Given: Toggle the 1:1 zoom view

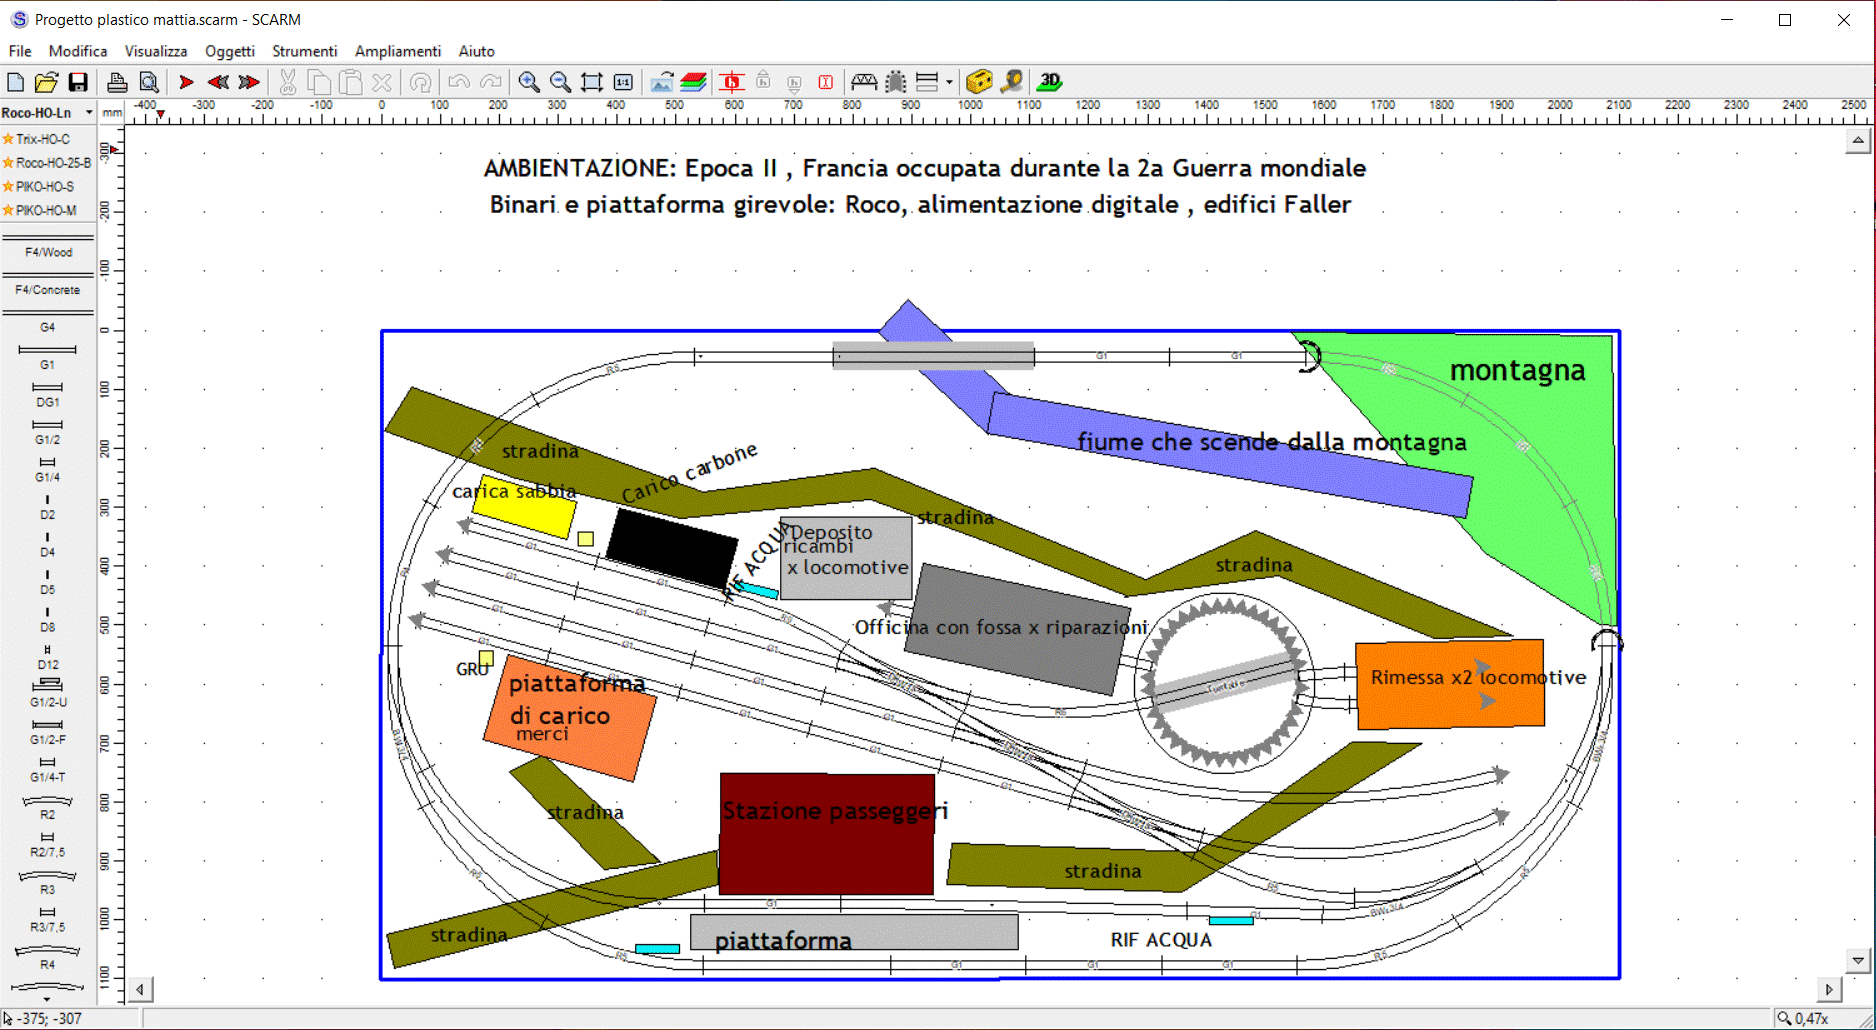Looking at the screenshot, I should pos(622,82).
